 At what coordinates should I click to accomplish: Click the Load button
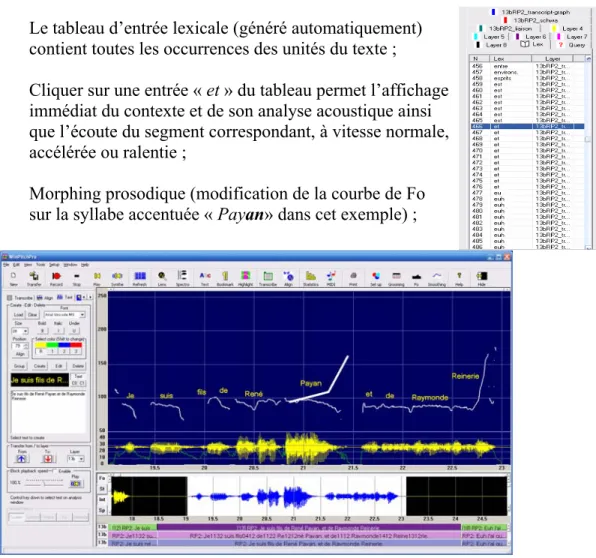coord(19,315)
